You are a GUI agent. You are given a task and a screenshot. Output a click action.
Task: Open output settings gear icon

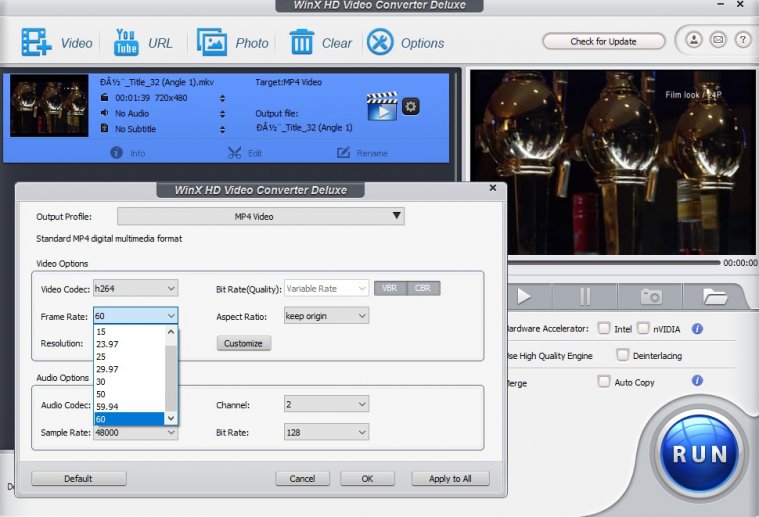tap(410, 107)
